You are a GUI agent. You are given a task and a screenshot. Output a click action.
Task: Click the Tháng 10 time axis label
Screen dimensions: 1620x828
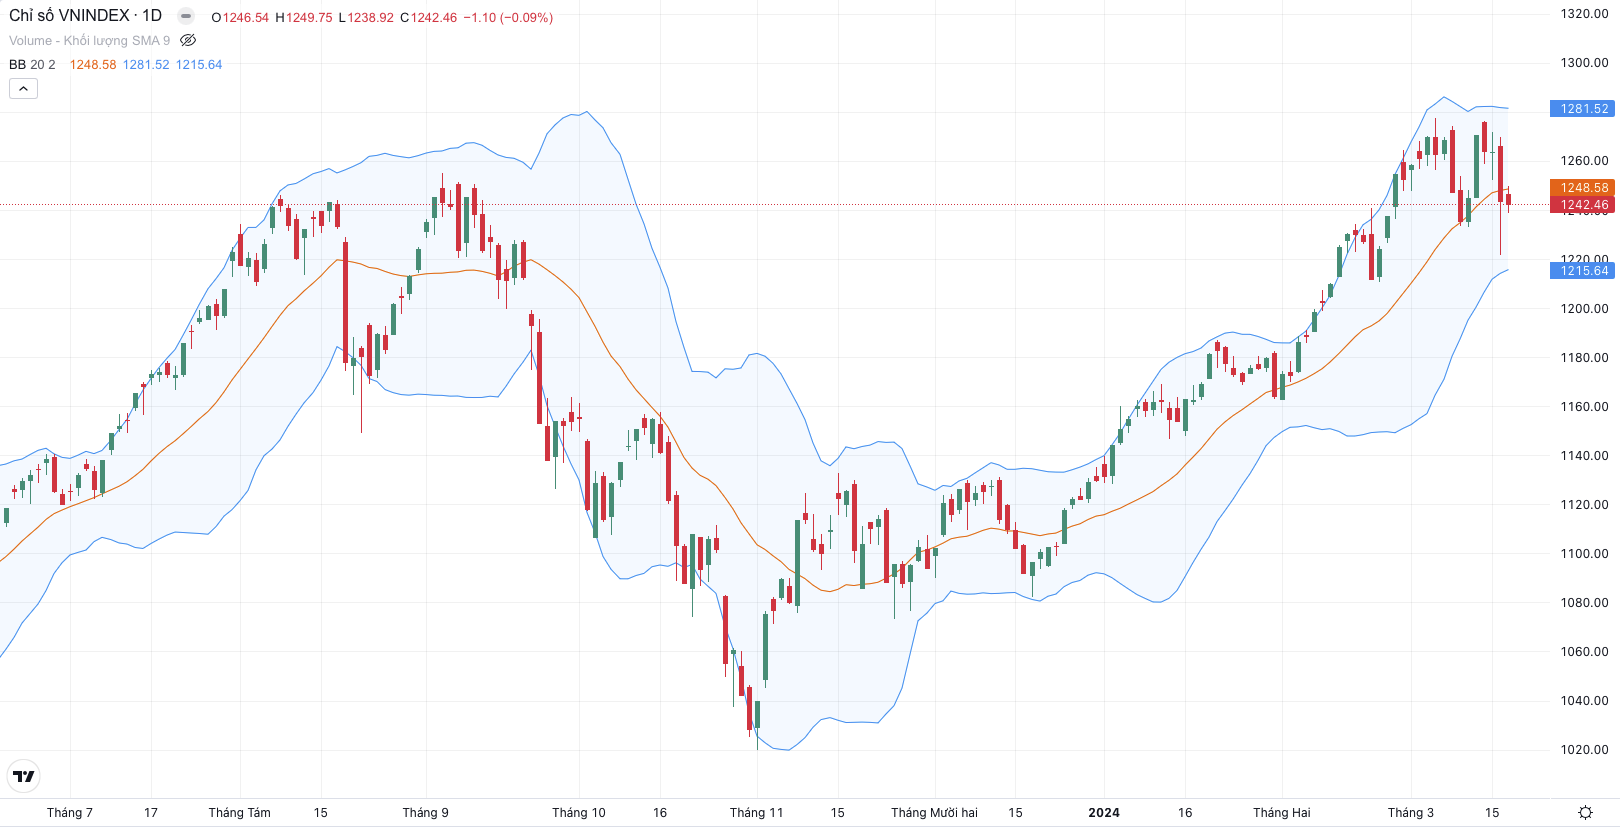click(x=579, y=813)
